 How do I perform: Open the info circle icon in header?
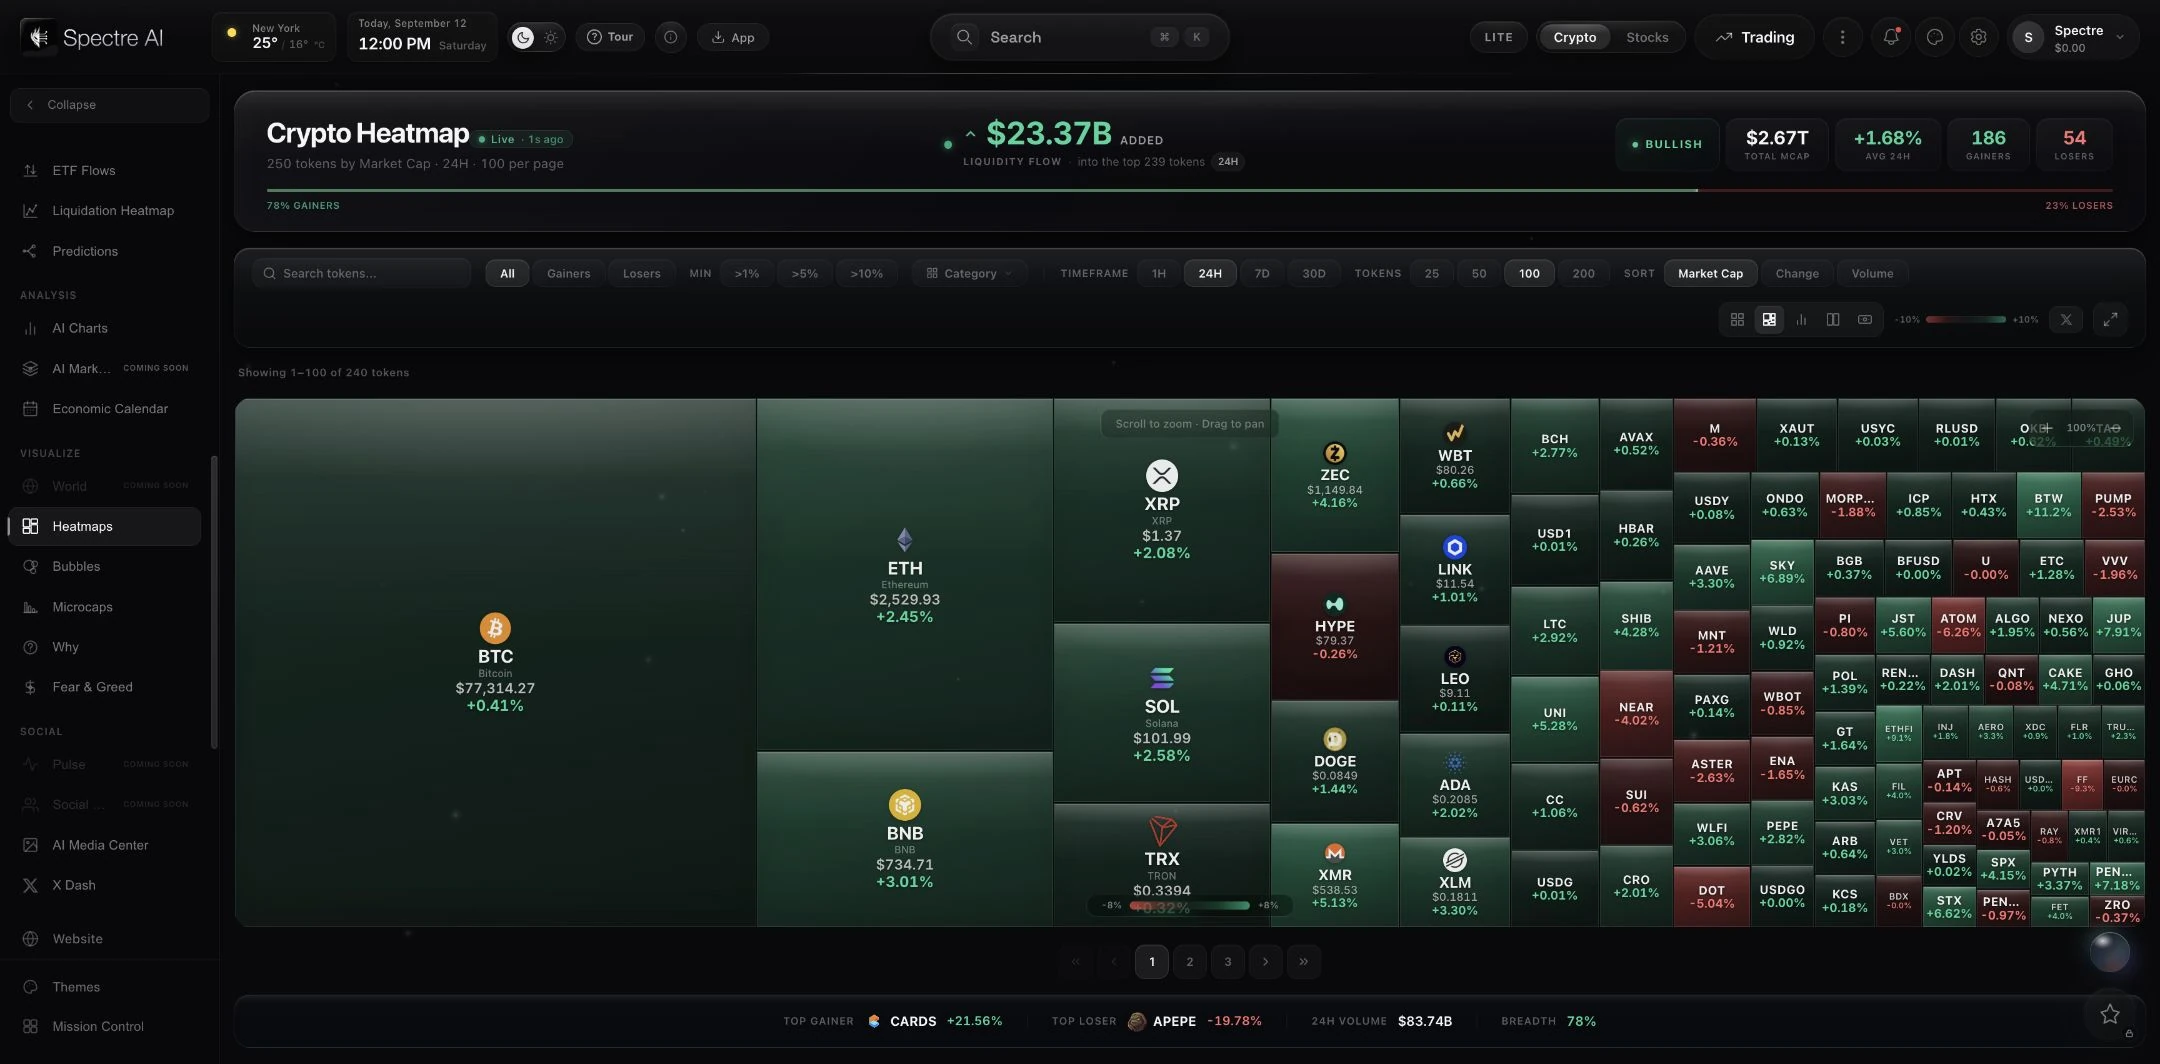pyautogui.click(x=671, y=37)
